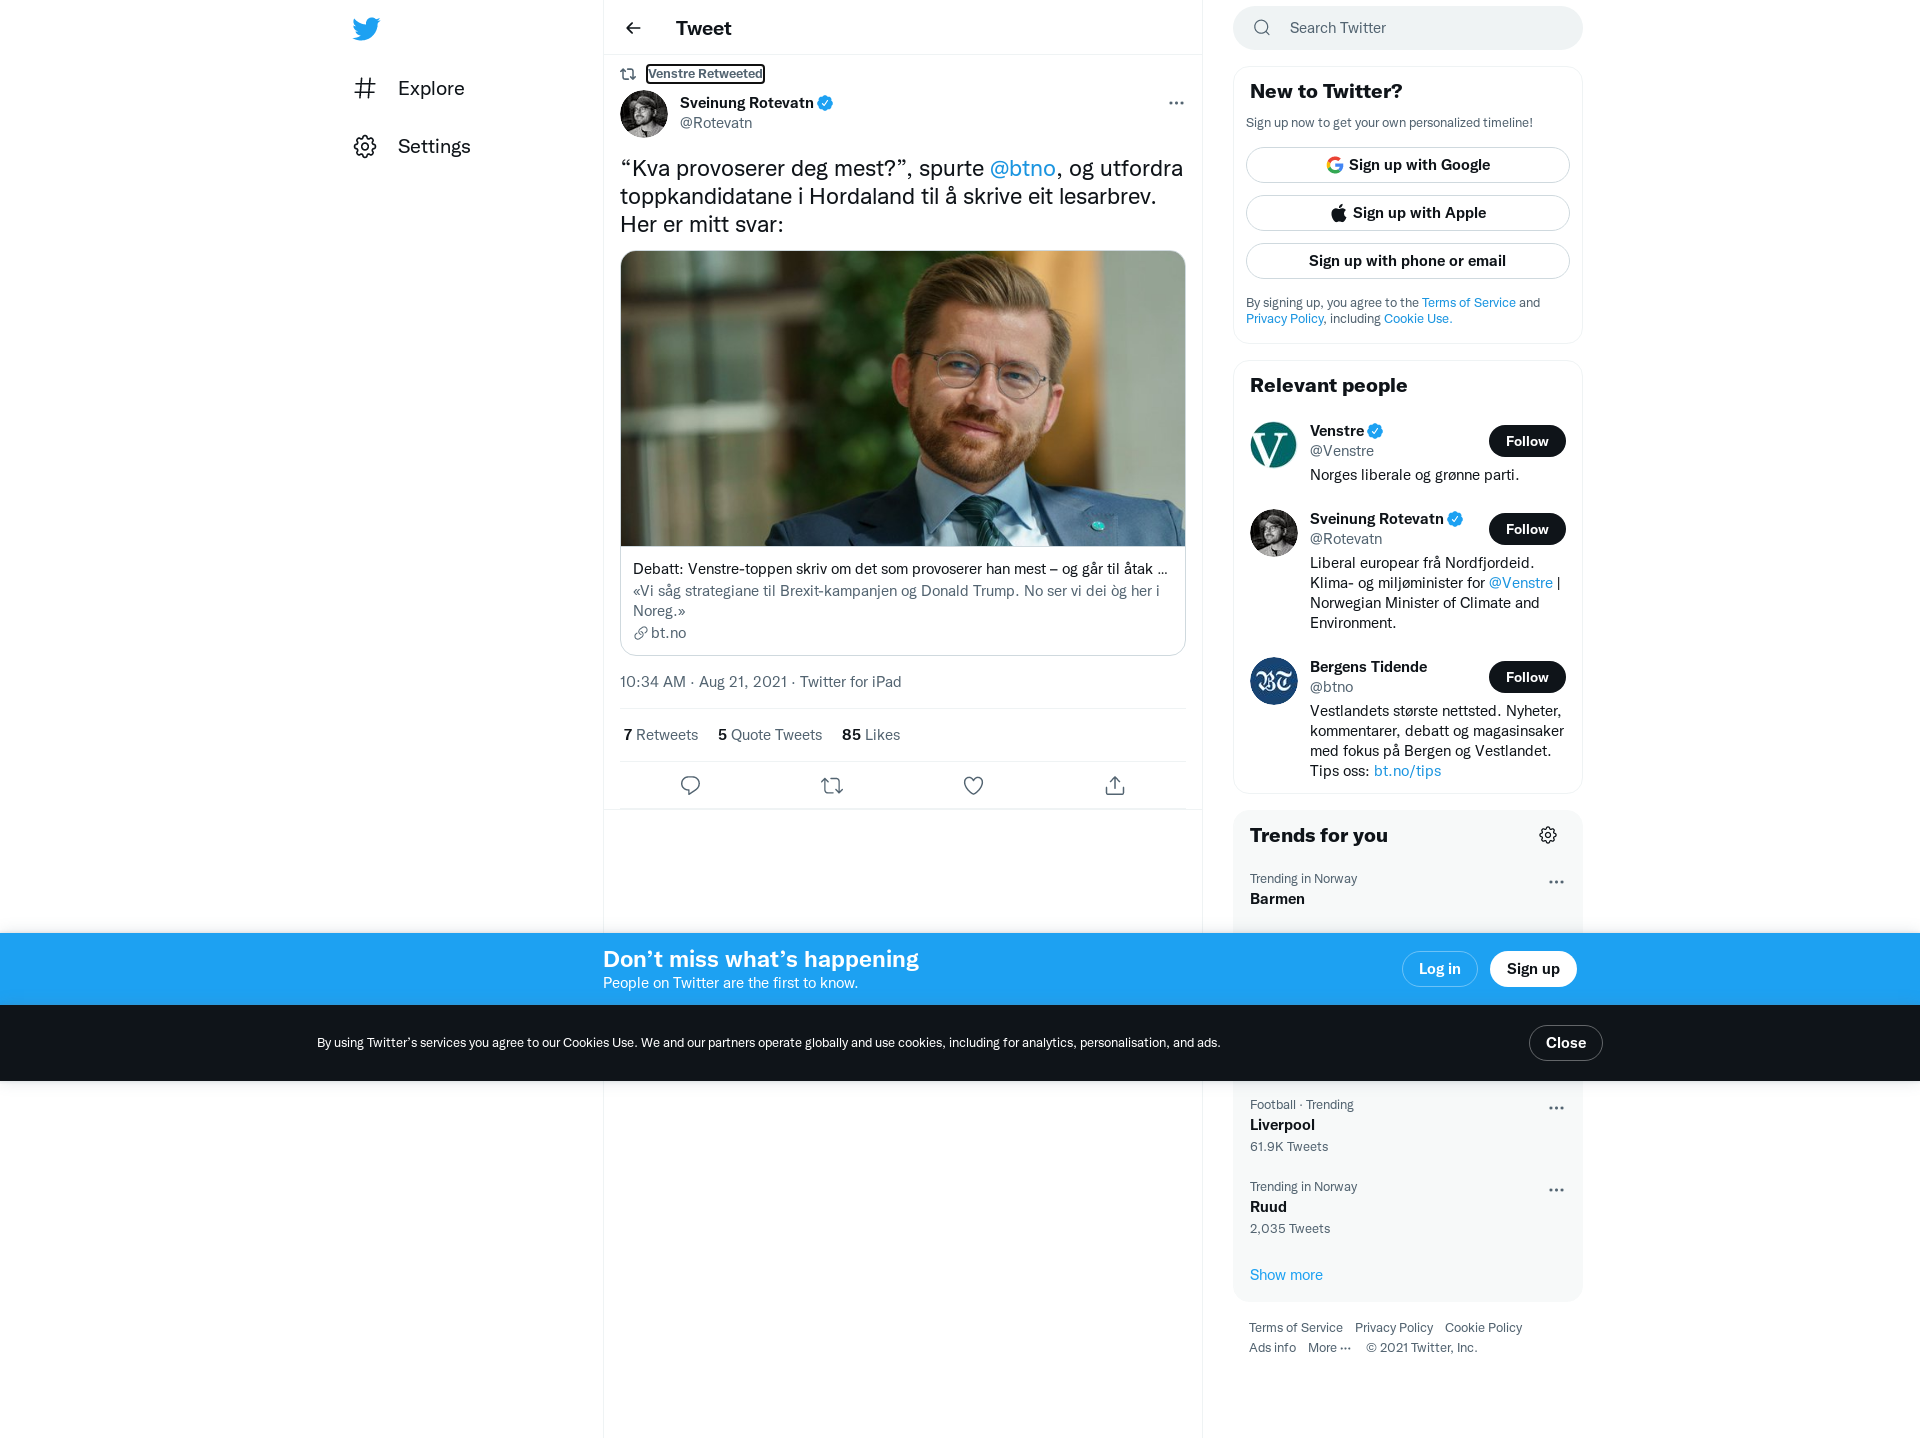Image resolution: width=1920 pixels, height=1438 pixels.
Task: Click the Search Twitter field
Action: (x=1408, y=28)
